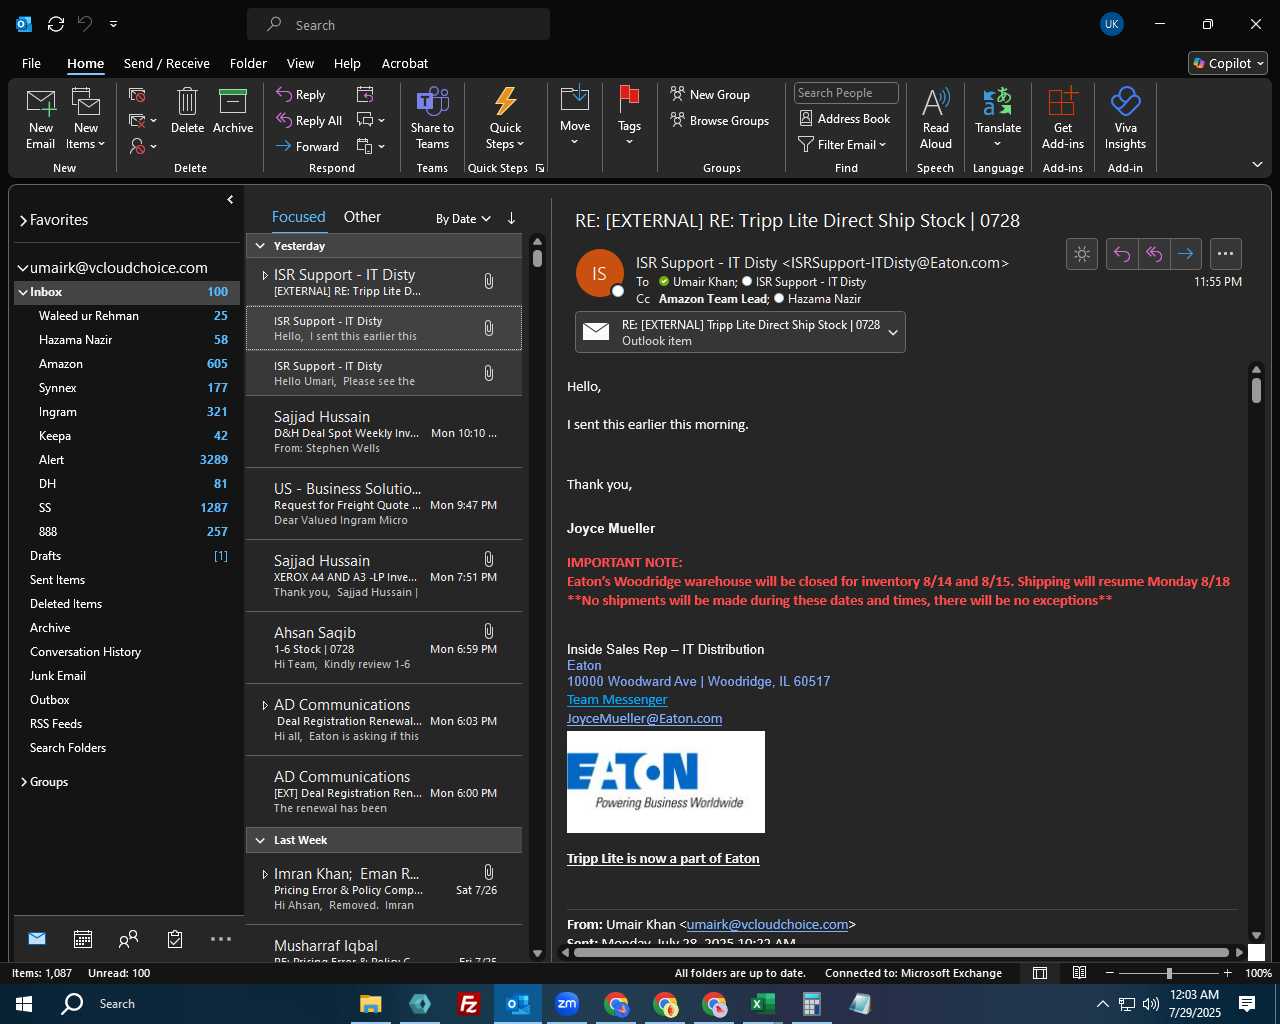This screenshot has height=1024, width=1280.
Task: Open the Filter Email dropdown
Action: point(842,145)
